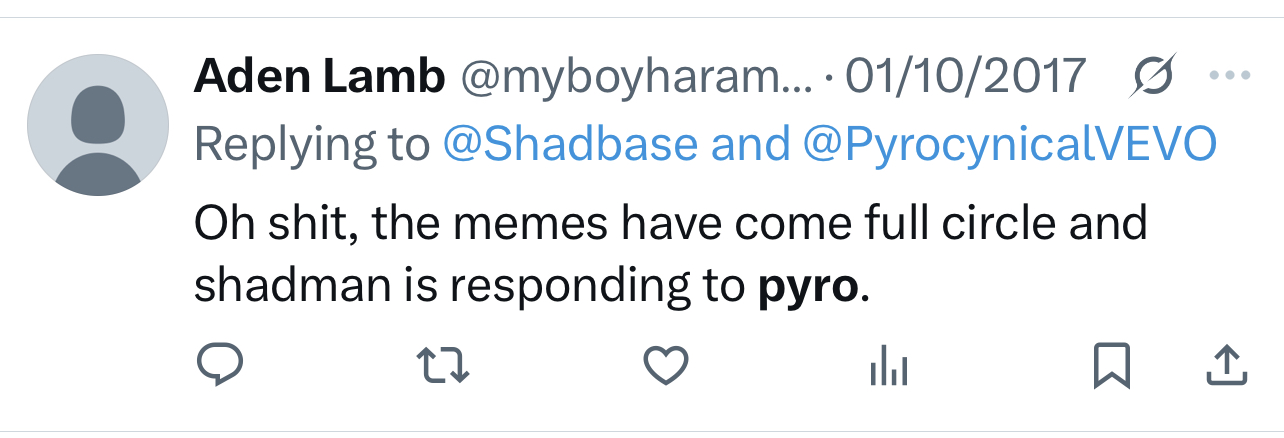Share the tweet with the upload icon

pyautogui.click(x=1227, y=366)
